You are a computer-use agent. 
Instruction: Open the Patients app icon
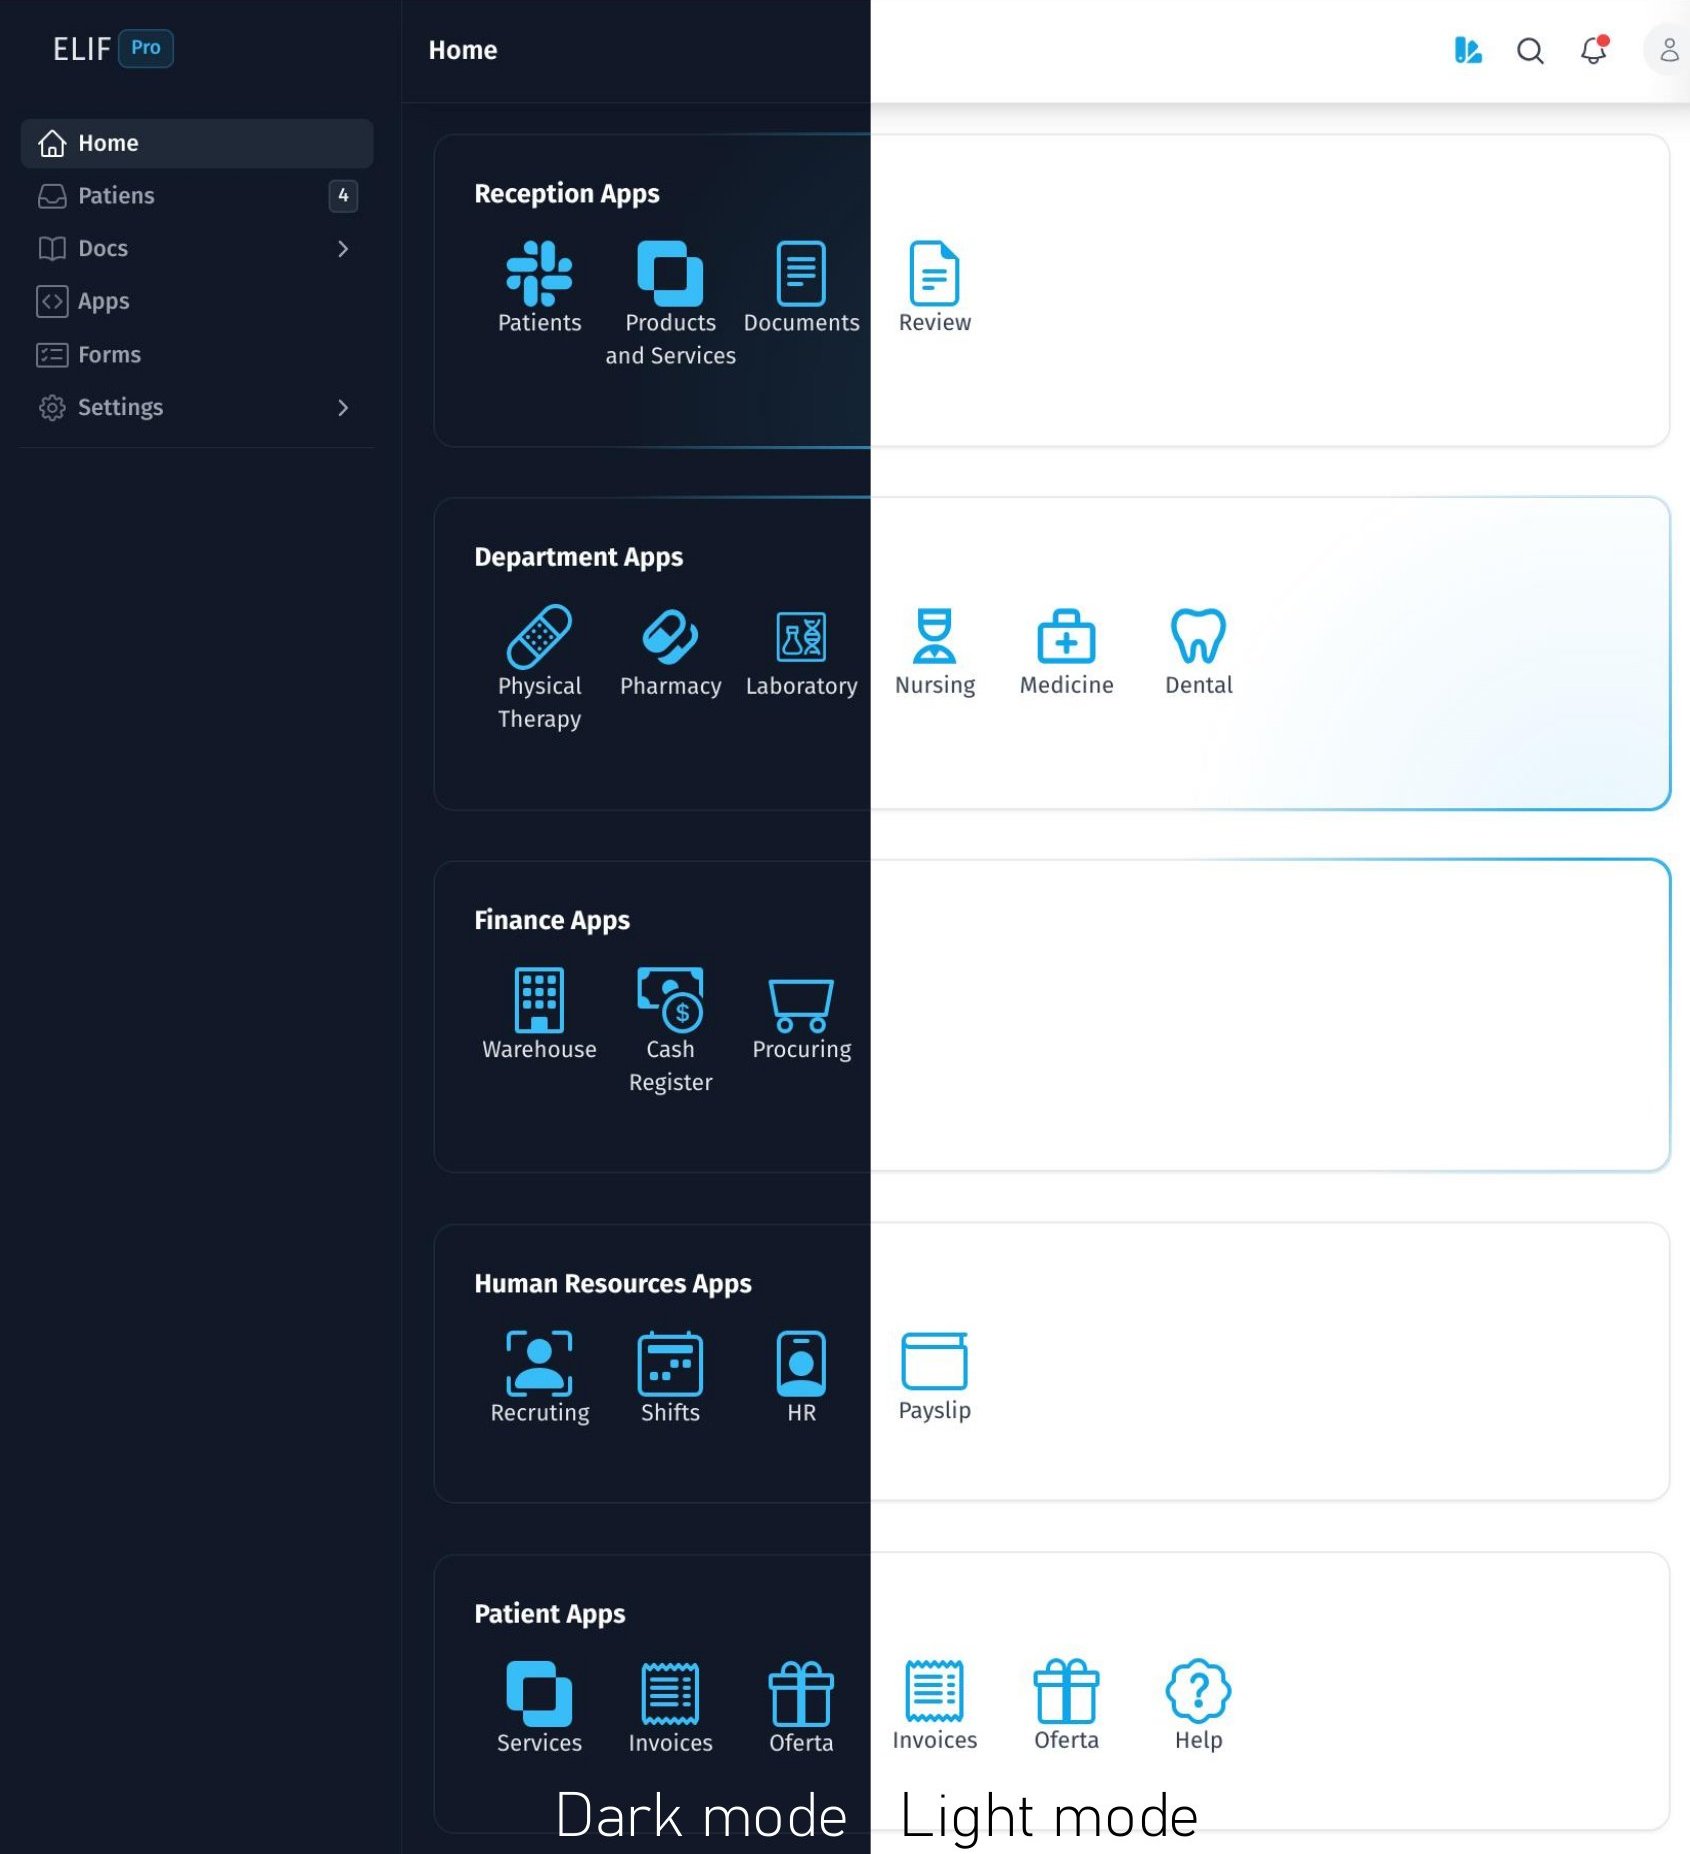(x=539, y=273)
